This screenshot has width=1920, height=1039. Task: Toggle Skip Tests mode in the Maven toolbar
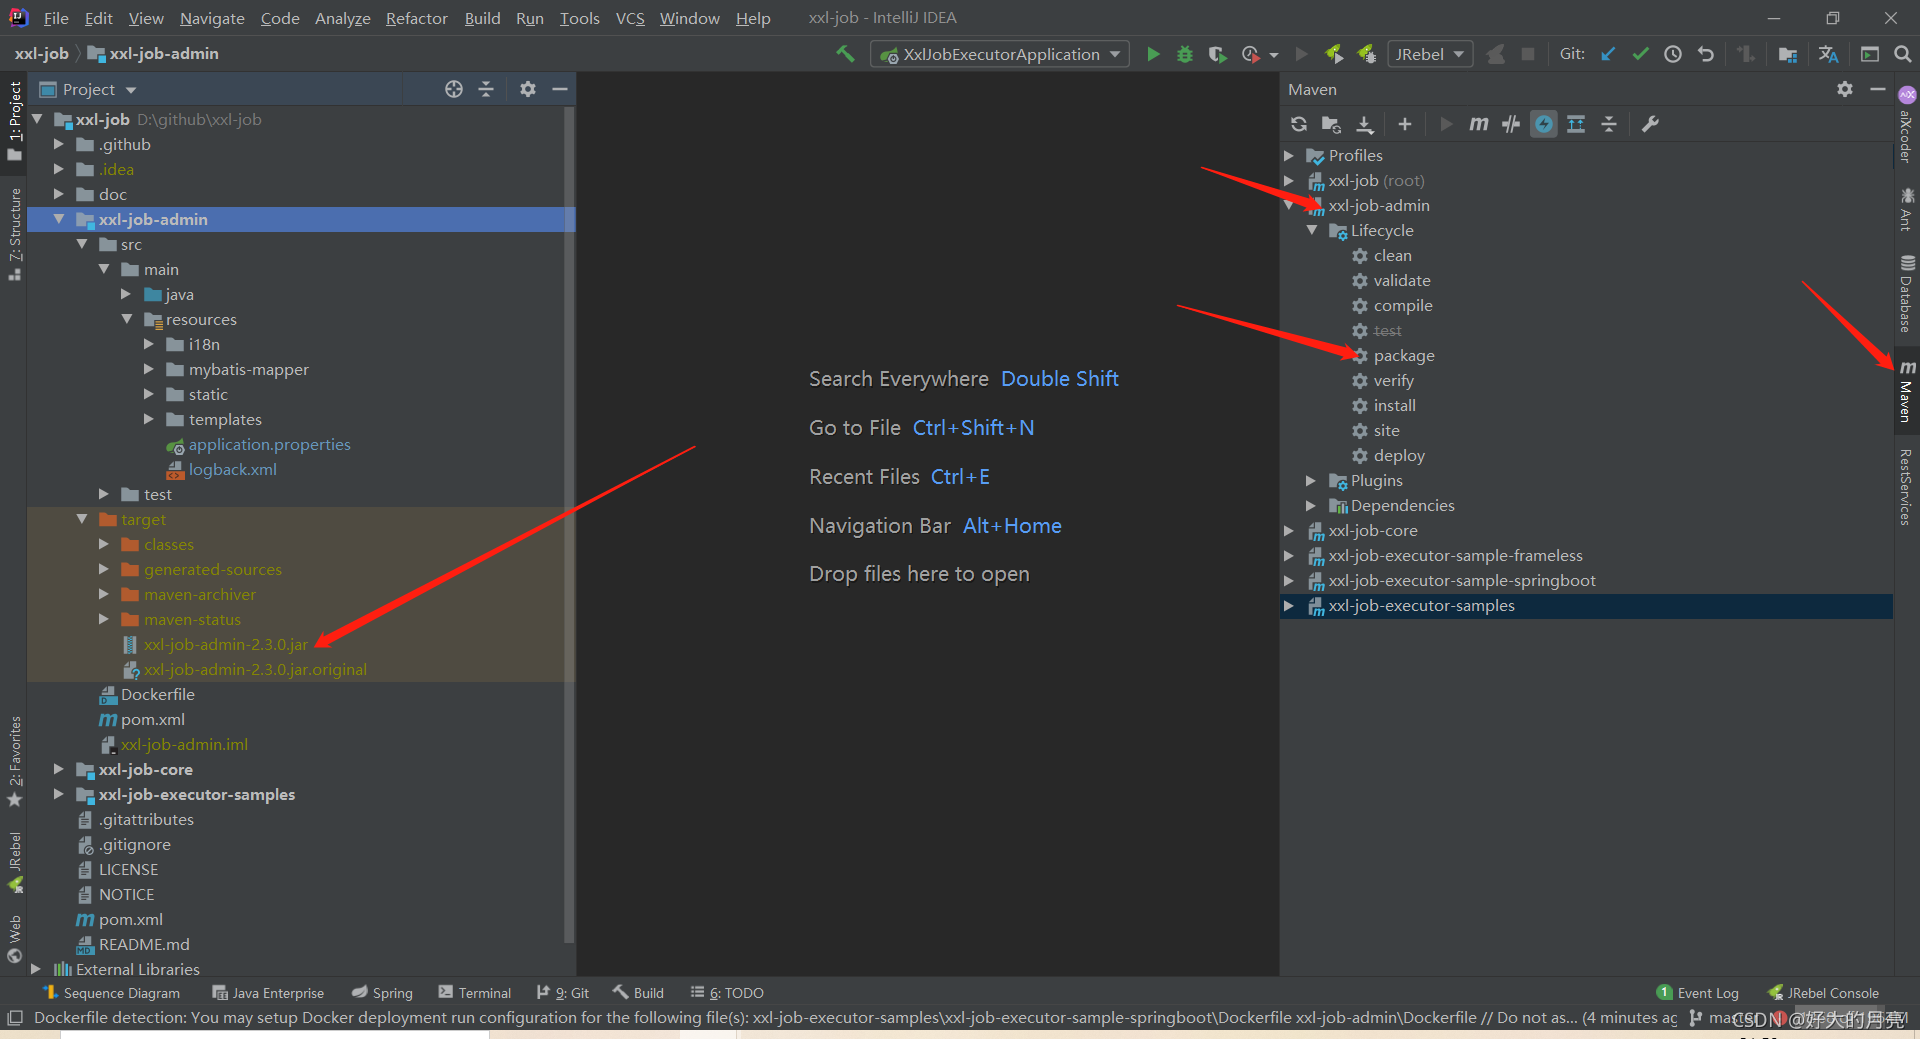point(1544,124)
